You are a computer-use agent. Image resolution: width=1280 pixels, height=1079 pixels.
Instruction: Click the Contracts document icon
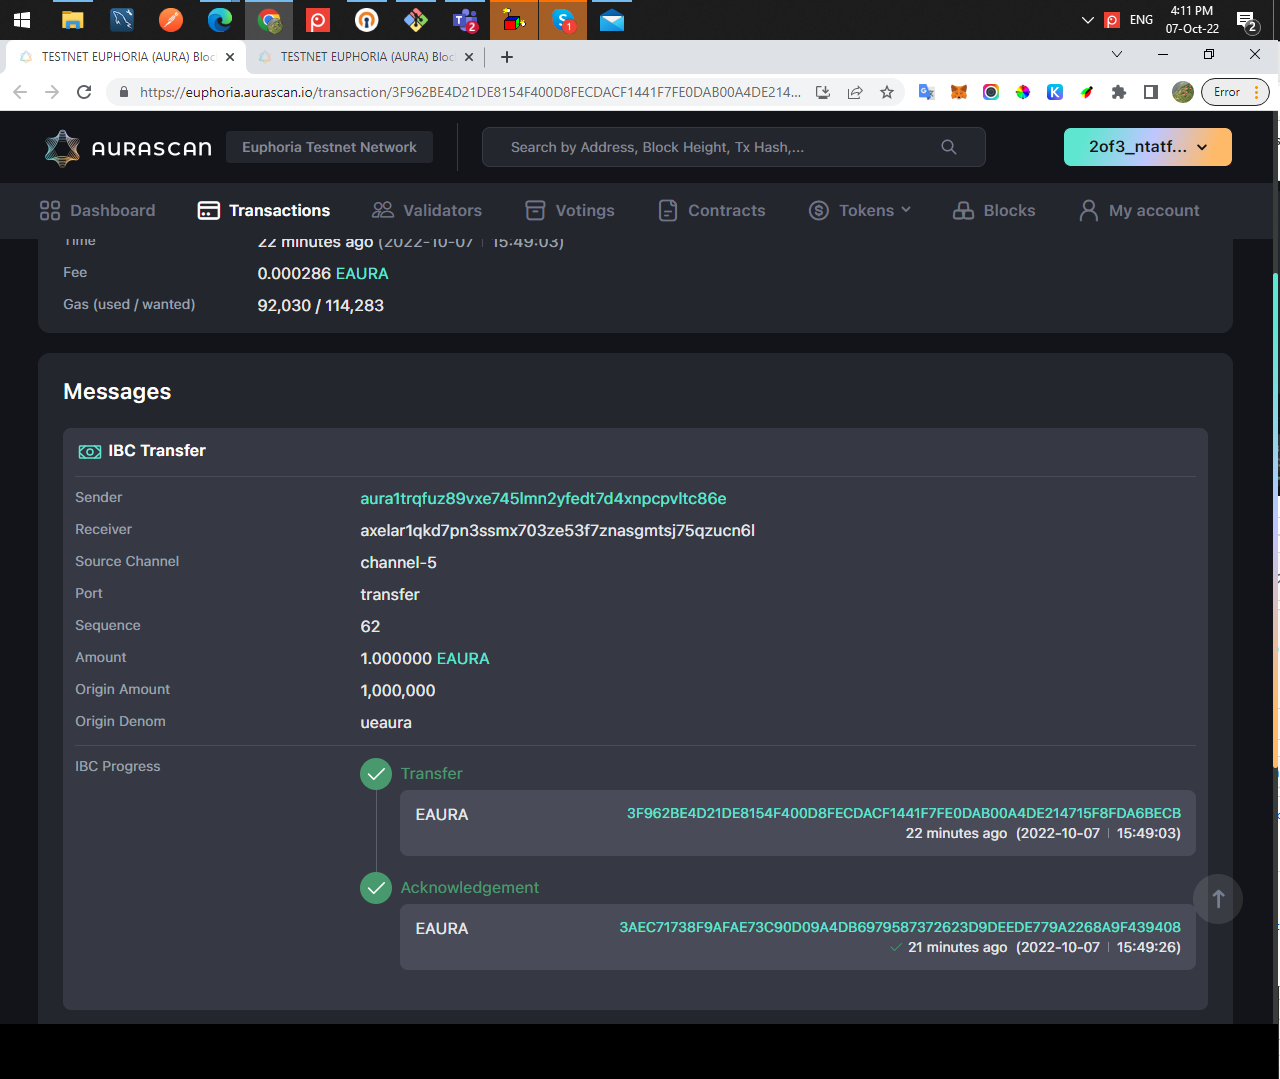667,210
